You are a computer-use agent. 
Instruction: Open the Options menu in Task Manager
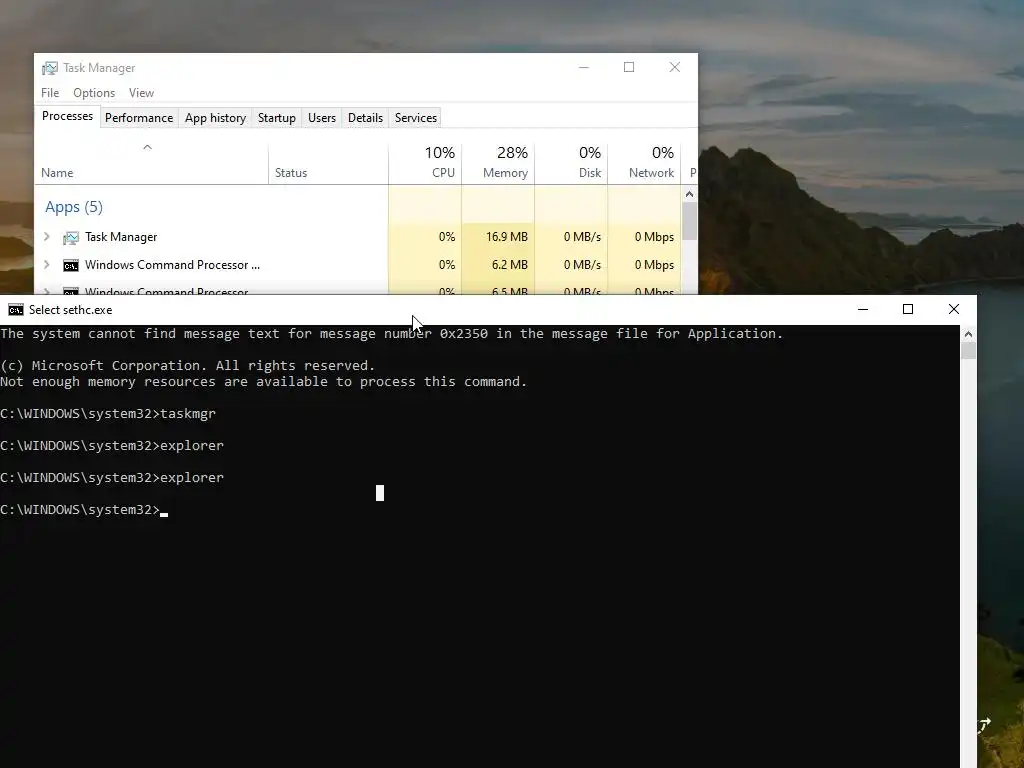(x=94, y=93)
